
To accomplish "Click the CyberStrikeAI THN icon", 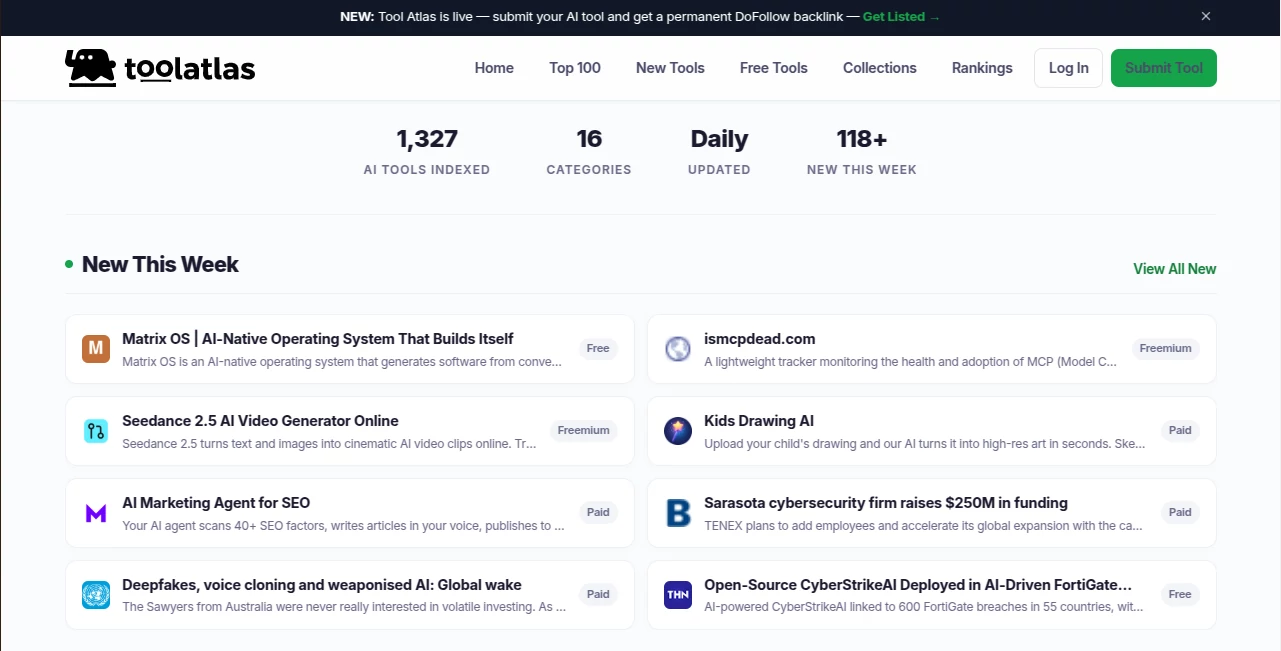I will pos(678,595).
